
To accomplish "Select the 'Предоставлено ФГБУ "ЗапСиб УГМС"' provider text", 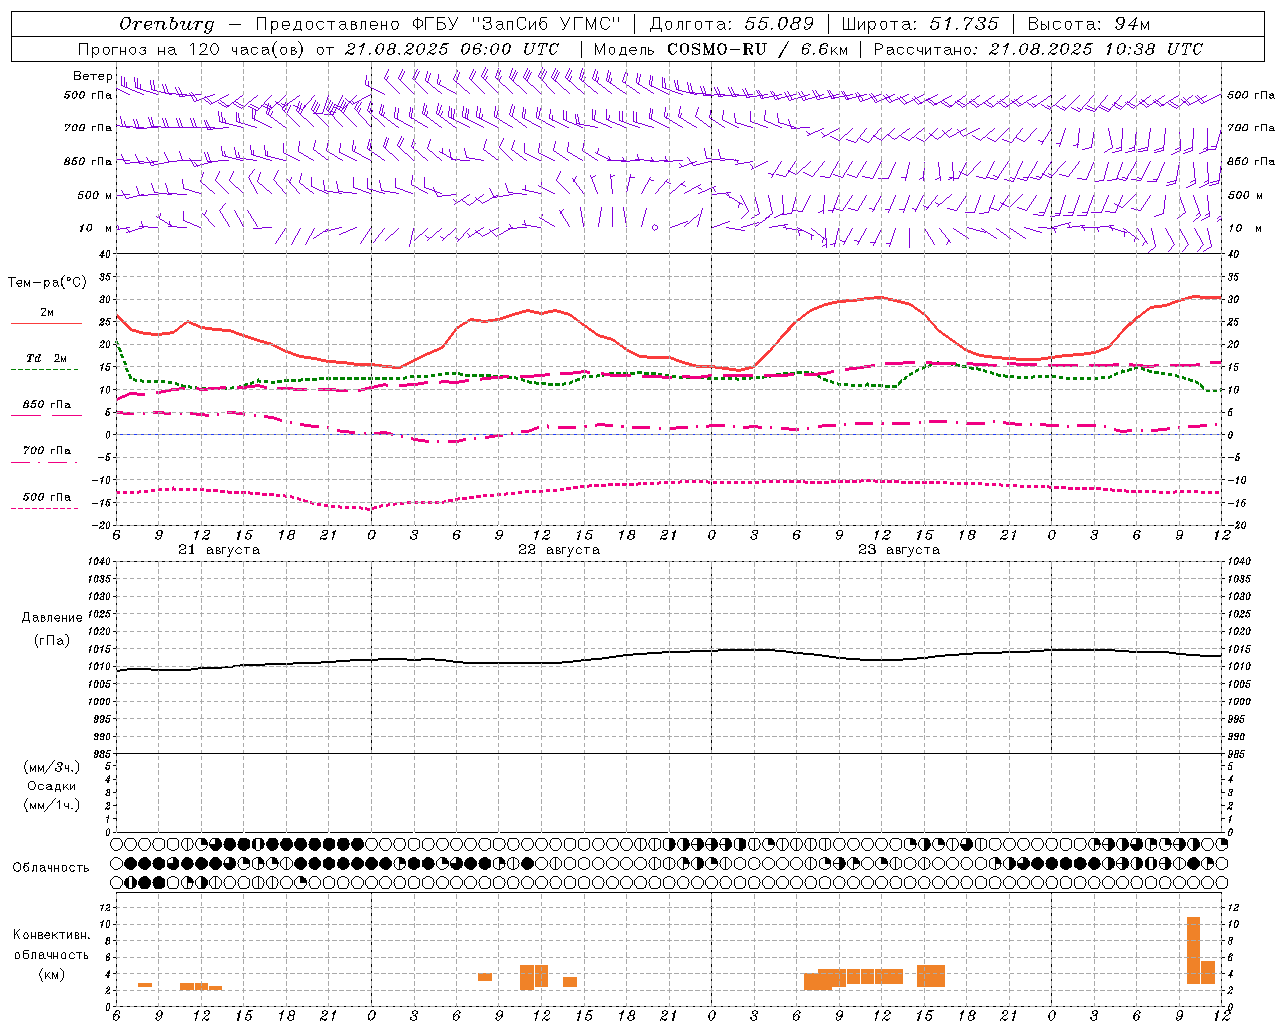I will pos(438,24).
